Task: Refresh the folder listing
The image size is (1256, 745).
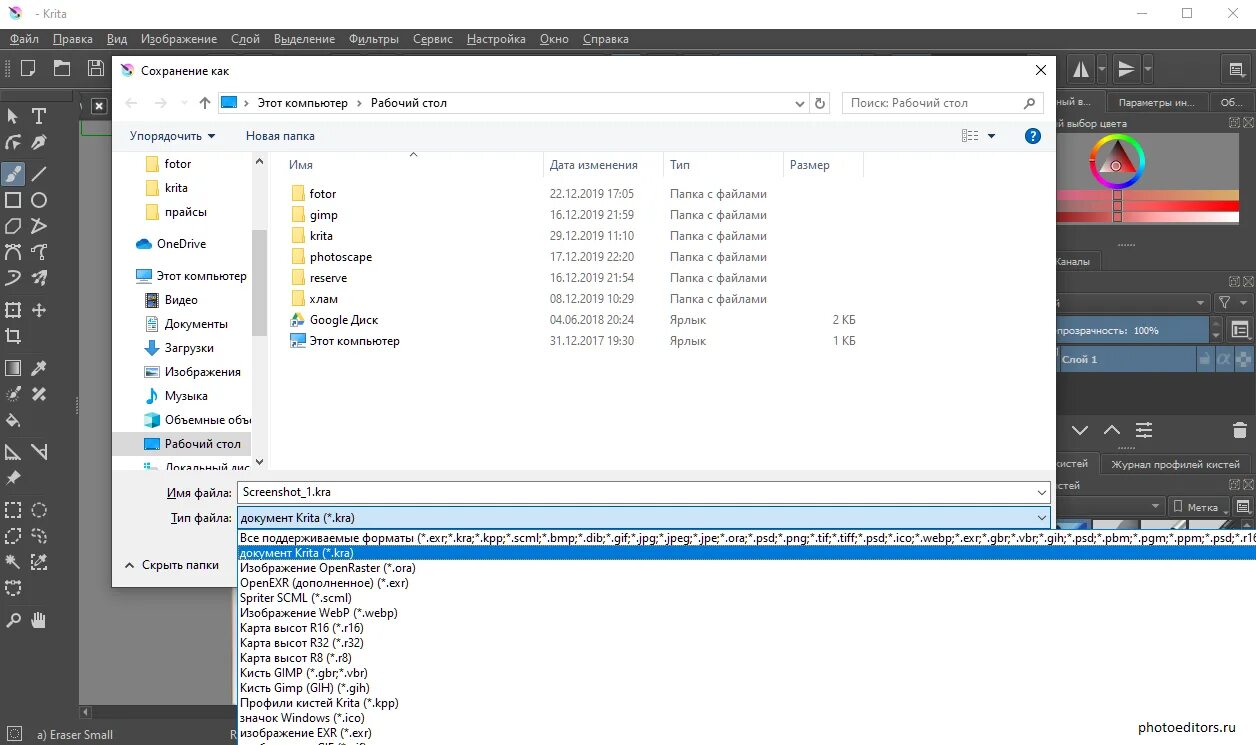Action: click(821, 103)
